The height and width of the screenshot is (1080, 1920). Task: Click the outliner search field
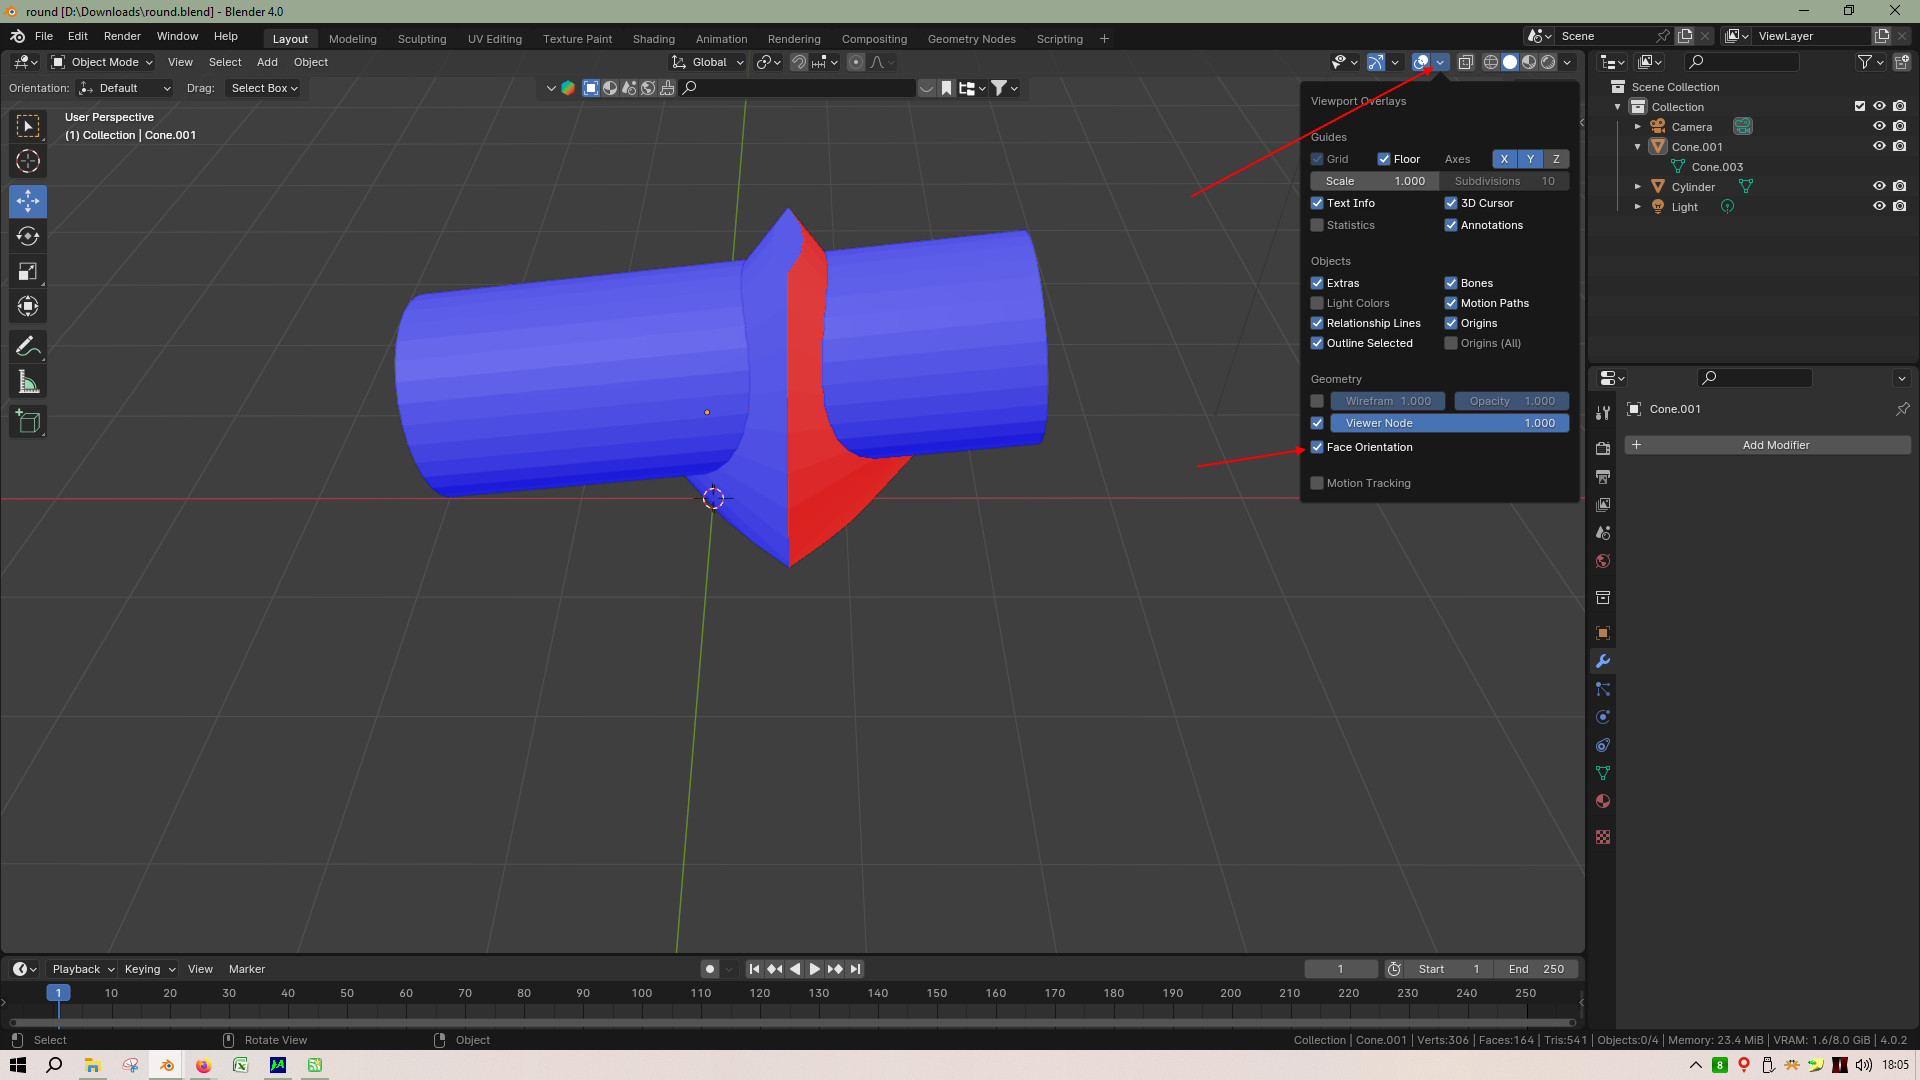(1742, 62)
